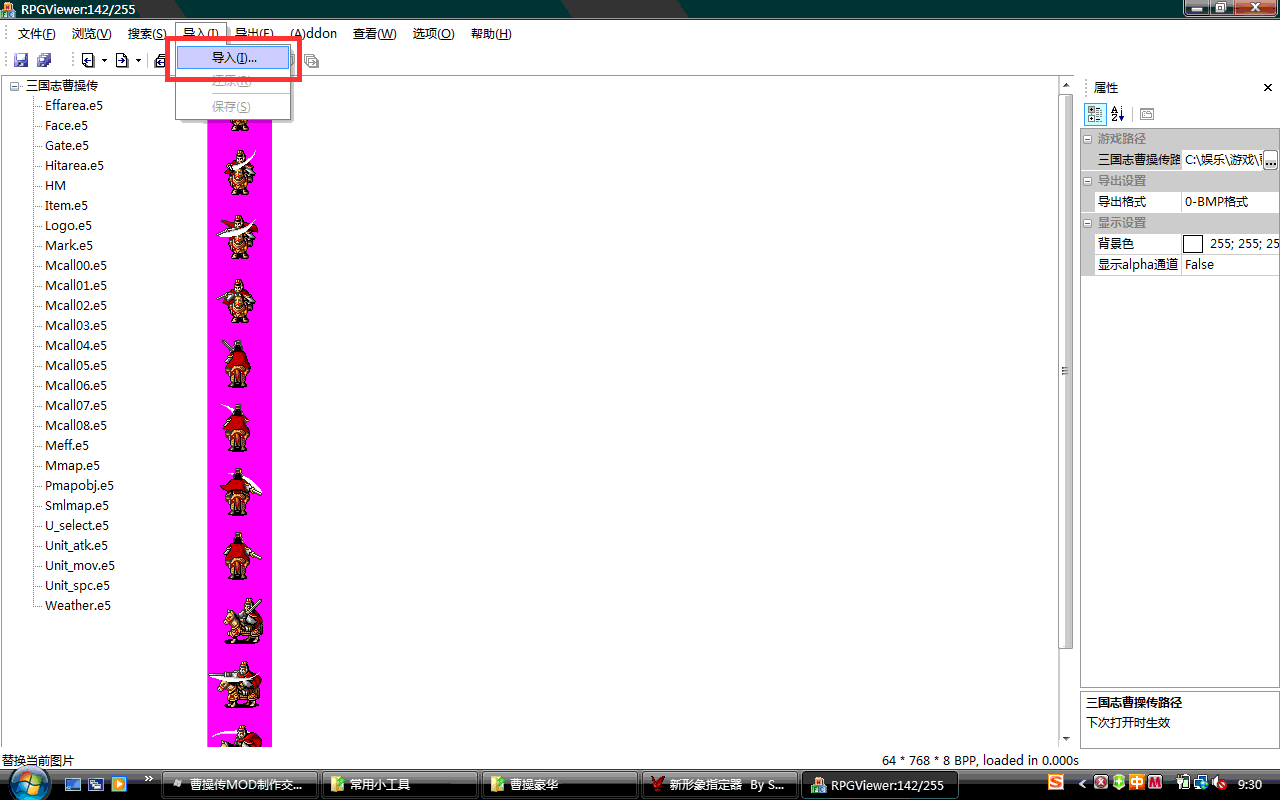Select Weather.e5 in the tree

click(x=78, y=605)
